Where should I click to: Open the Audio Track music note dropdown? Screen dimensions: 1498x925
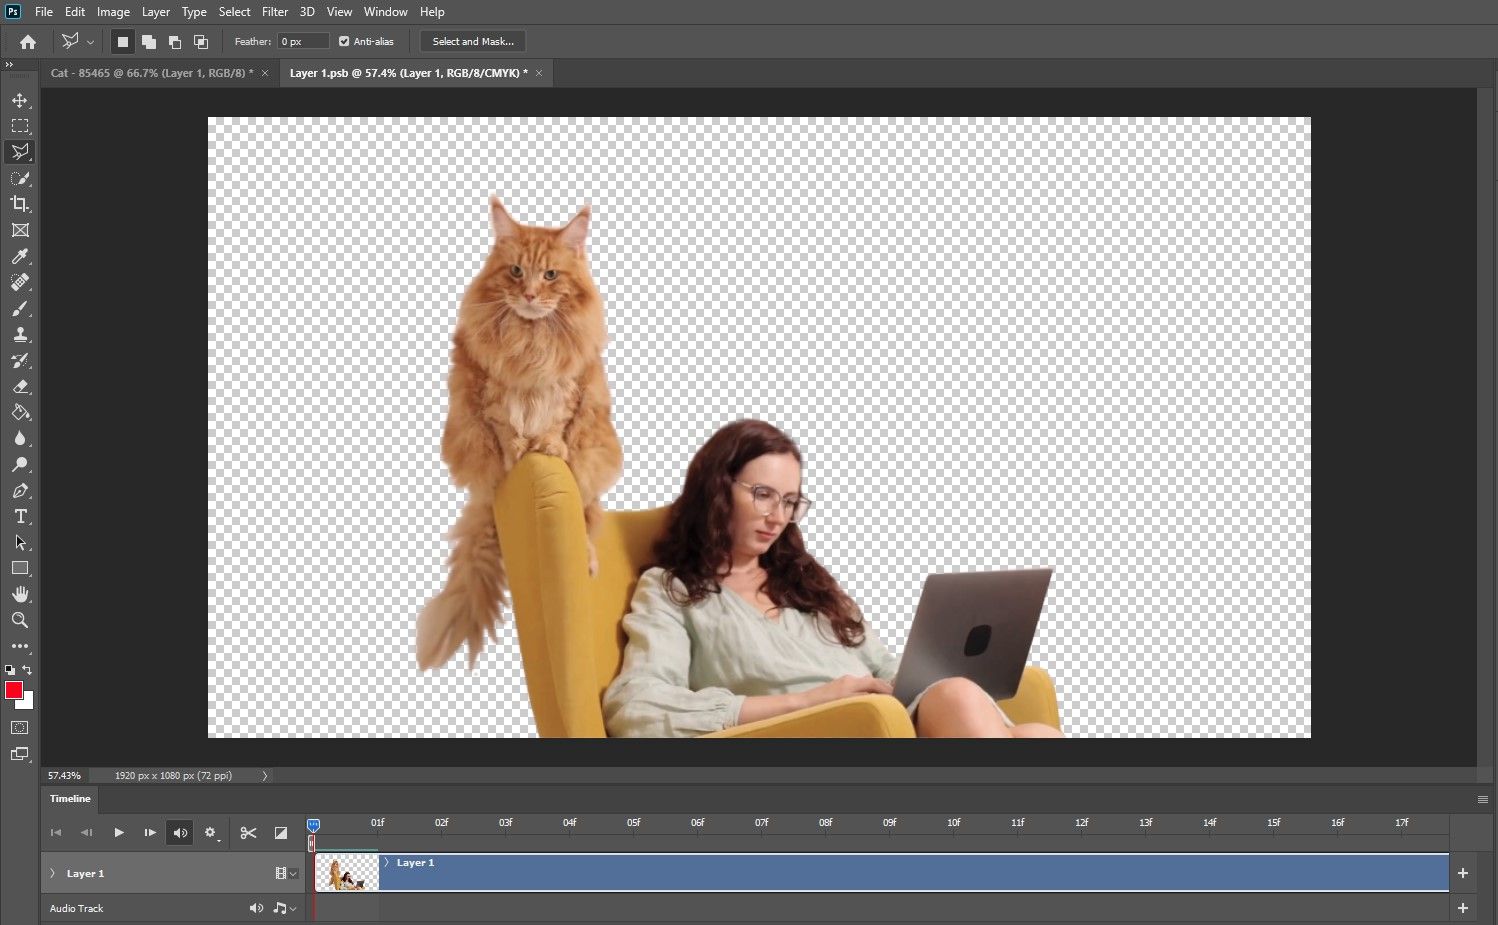click(x=281, y=908)
